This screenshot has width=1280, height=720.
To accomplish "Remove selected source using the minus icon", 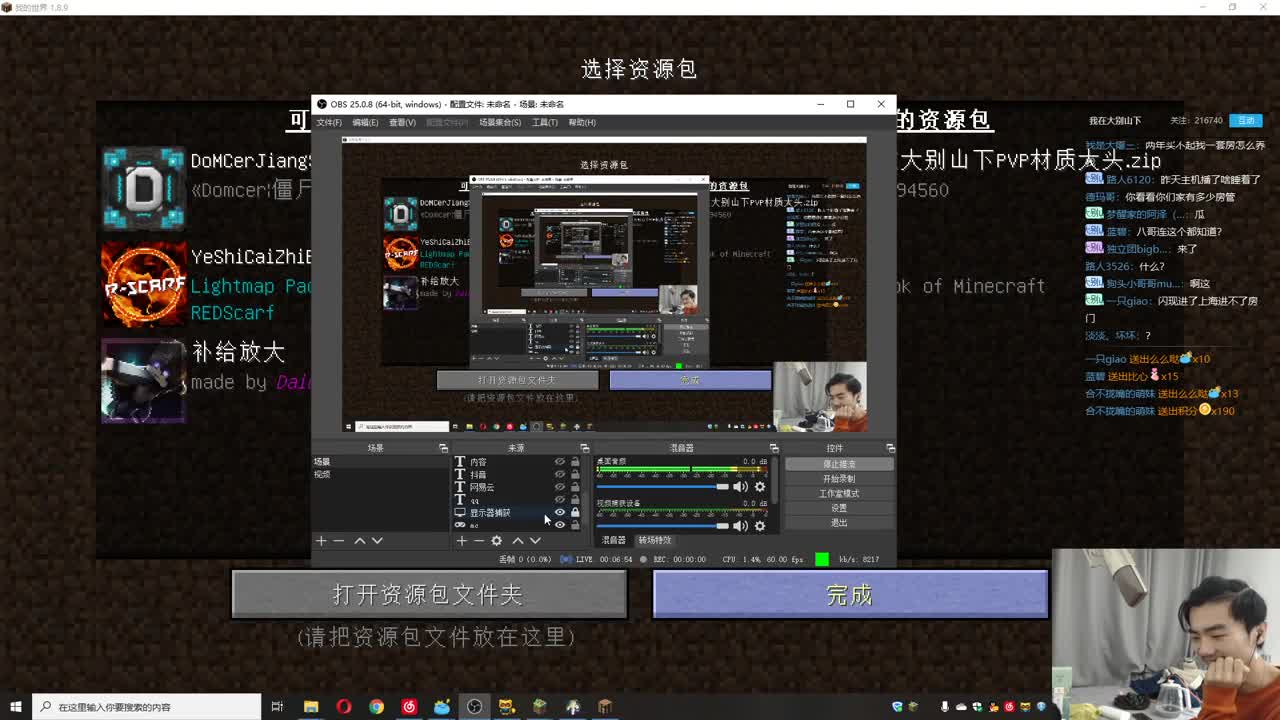I will 478,541.
